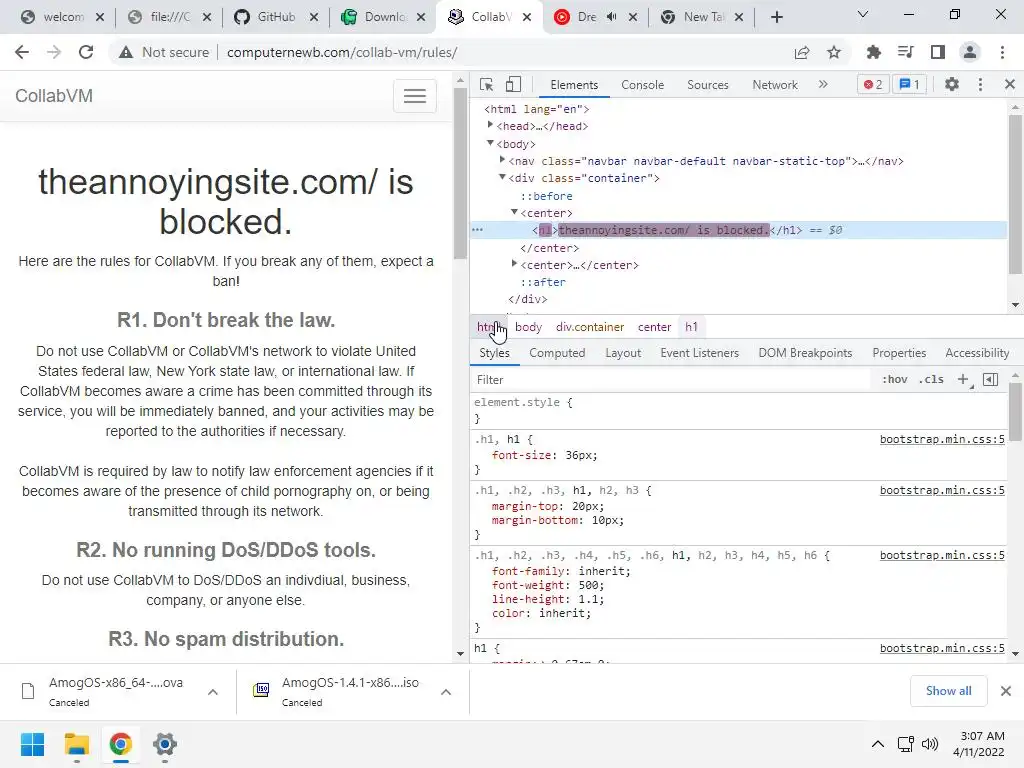Expand the nav navbar node
The image size is (1024, 768).
[x=502, y=160]
